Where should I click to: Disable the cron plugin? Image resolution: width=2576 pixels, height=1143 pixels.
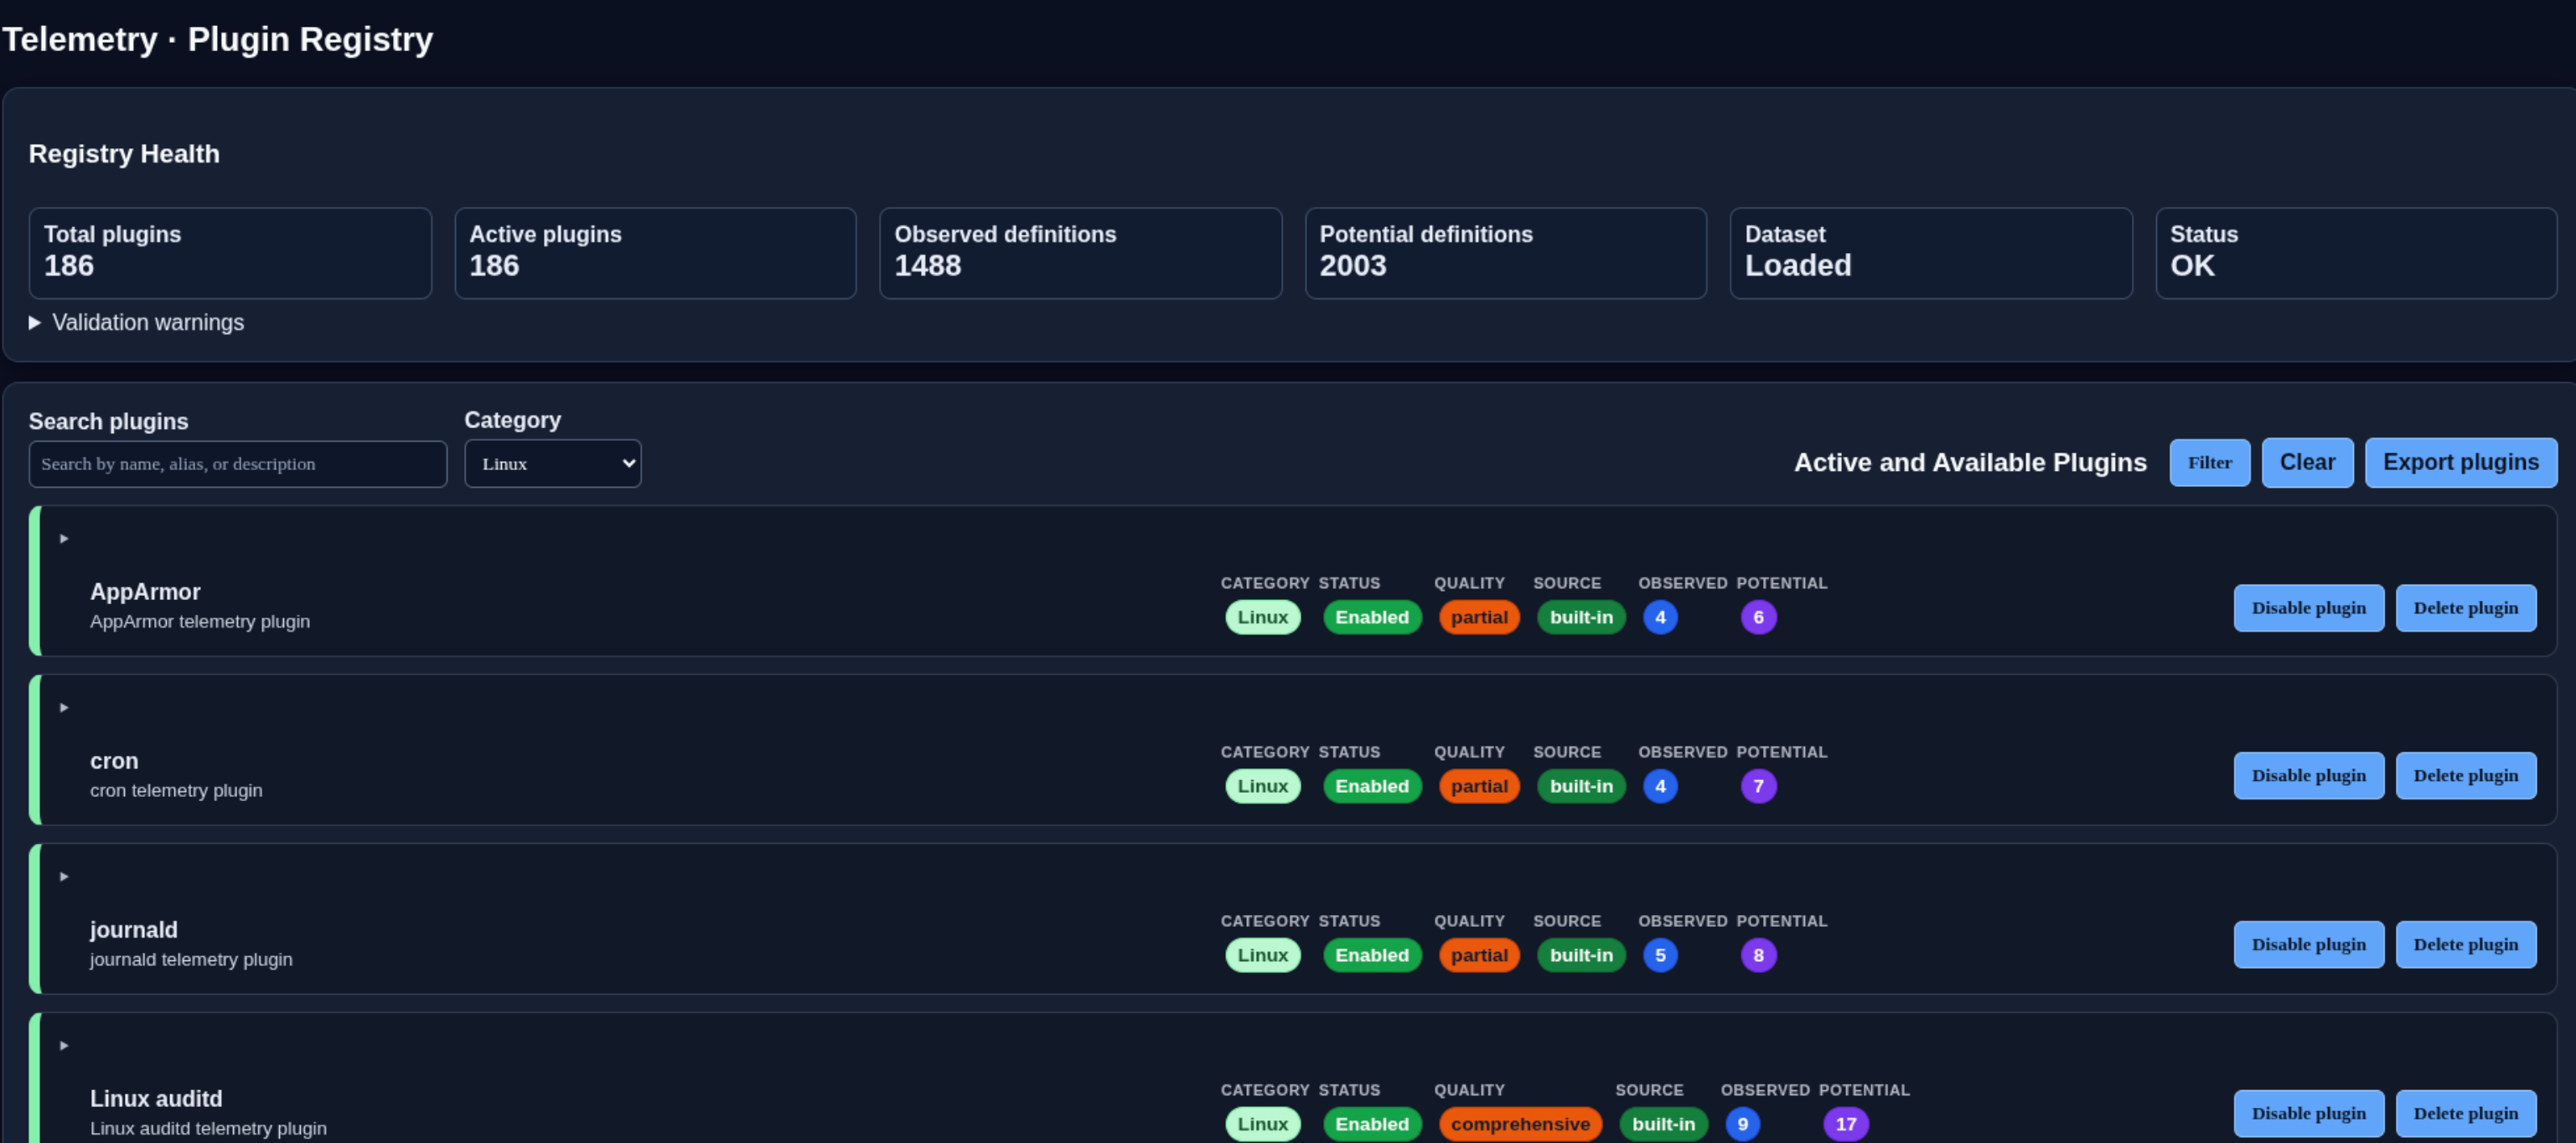pos(2308,775)
